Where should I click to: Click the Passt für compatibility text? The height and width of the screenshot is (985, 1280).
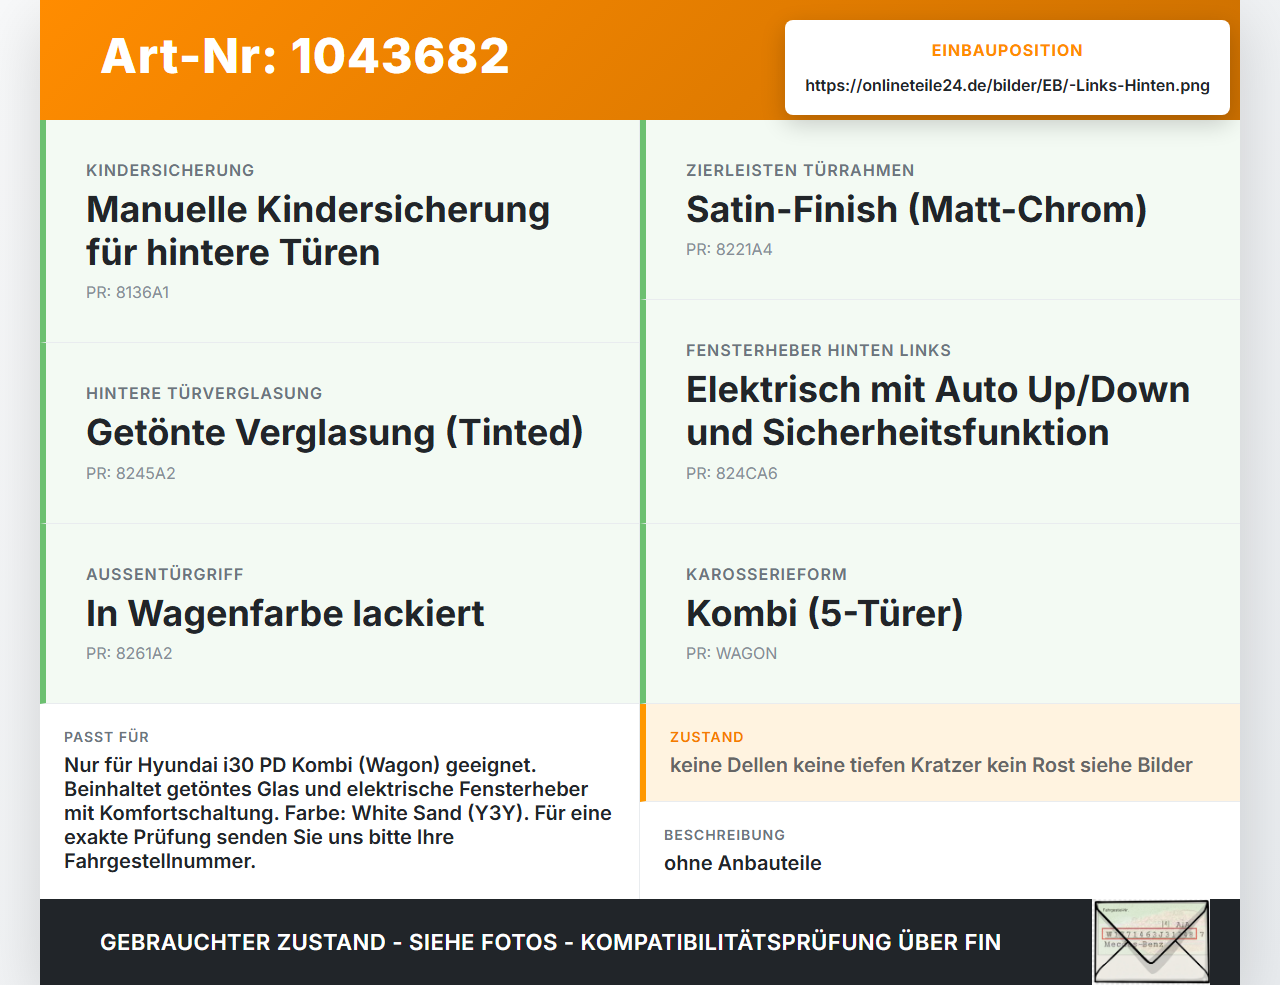pos(338,813)
